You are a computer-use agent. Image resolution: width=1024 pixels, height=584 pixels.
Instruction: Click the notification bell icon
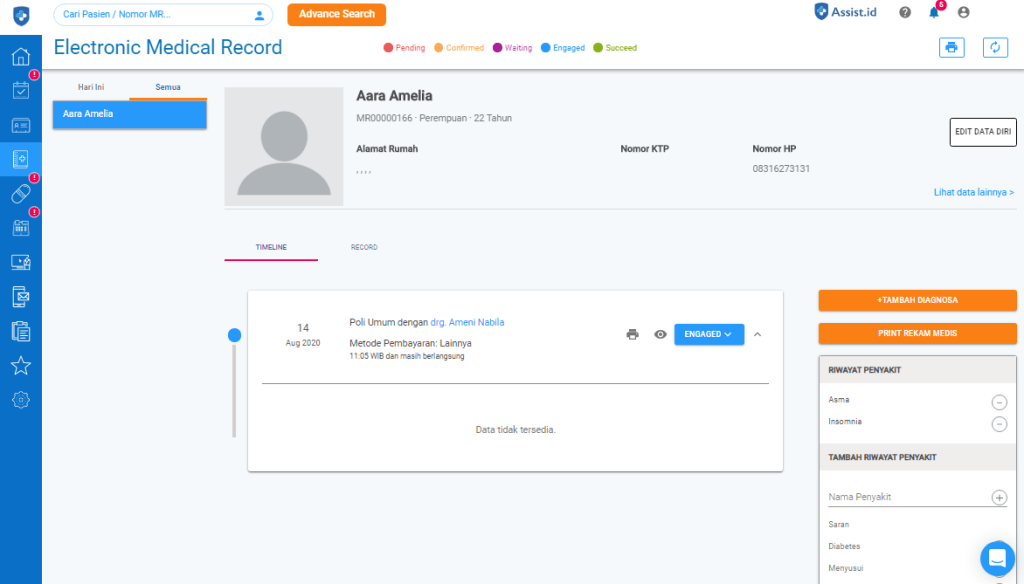click(934, 13)
